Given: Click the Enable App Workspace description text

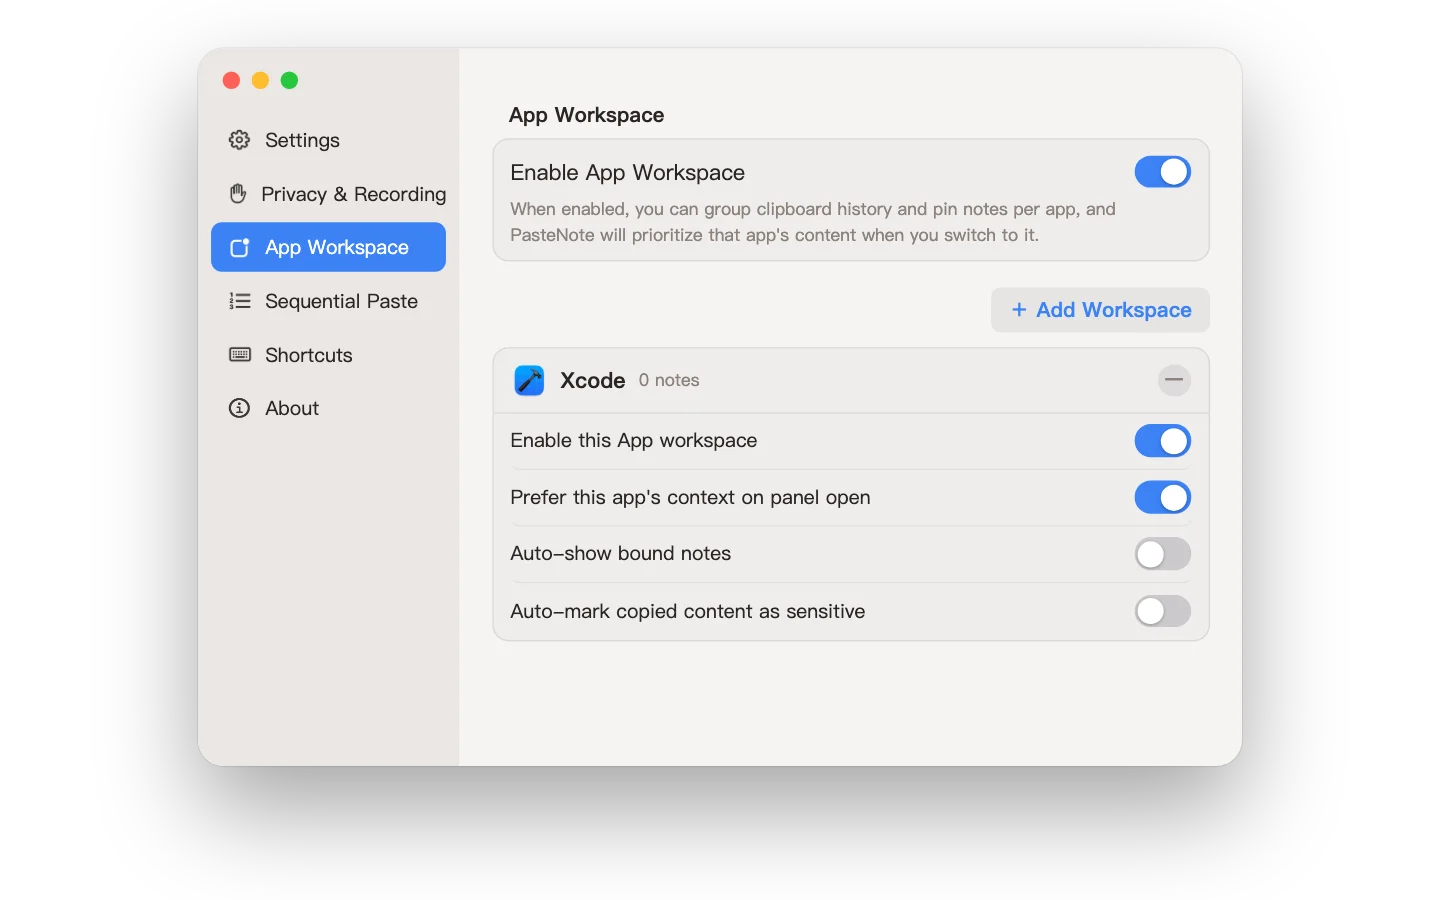Looking at the screenshot, I should pyautogui.click(x=813, y=222).
